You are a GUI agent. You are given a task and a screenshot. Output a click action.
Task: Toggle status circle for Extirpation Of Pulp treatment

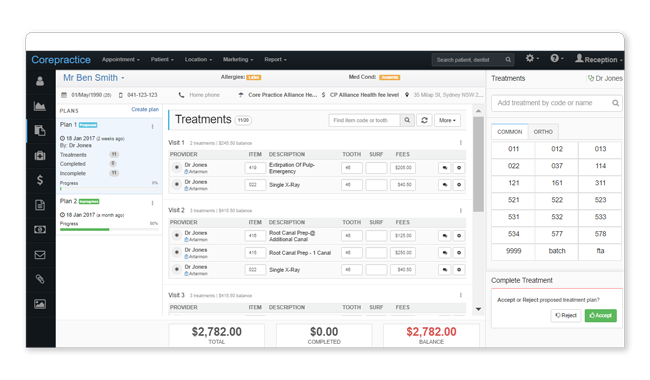click(176, 167)
